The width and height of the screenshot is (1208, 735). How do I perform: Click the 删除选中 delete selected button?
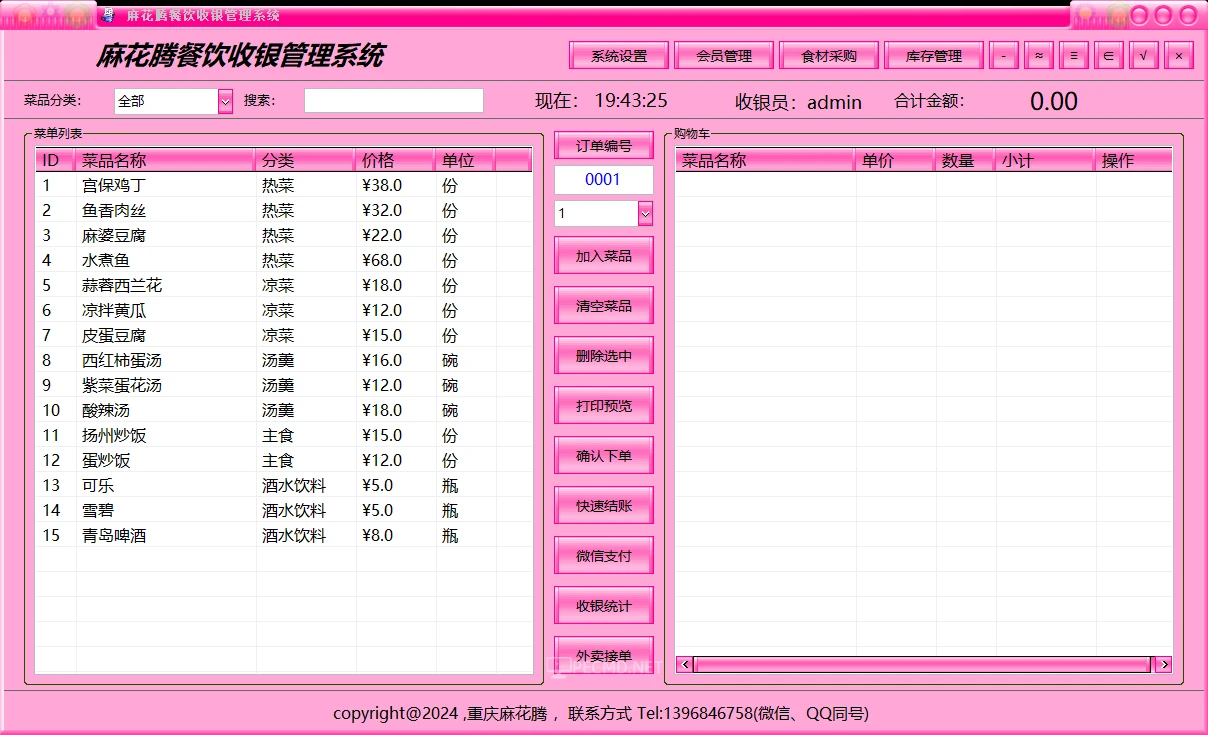[x=603, y=355]
